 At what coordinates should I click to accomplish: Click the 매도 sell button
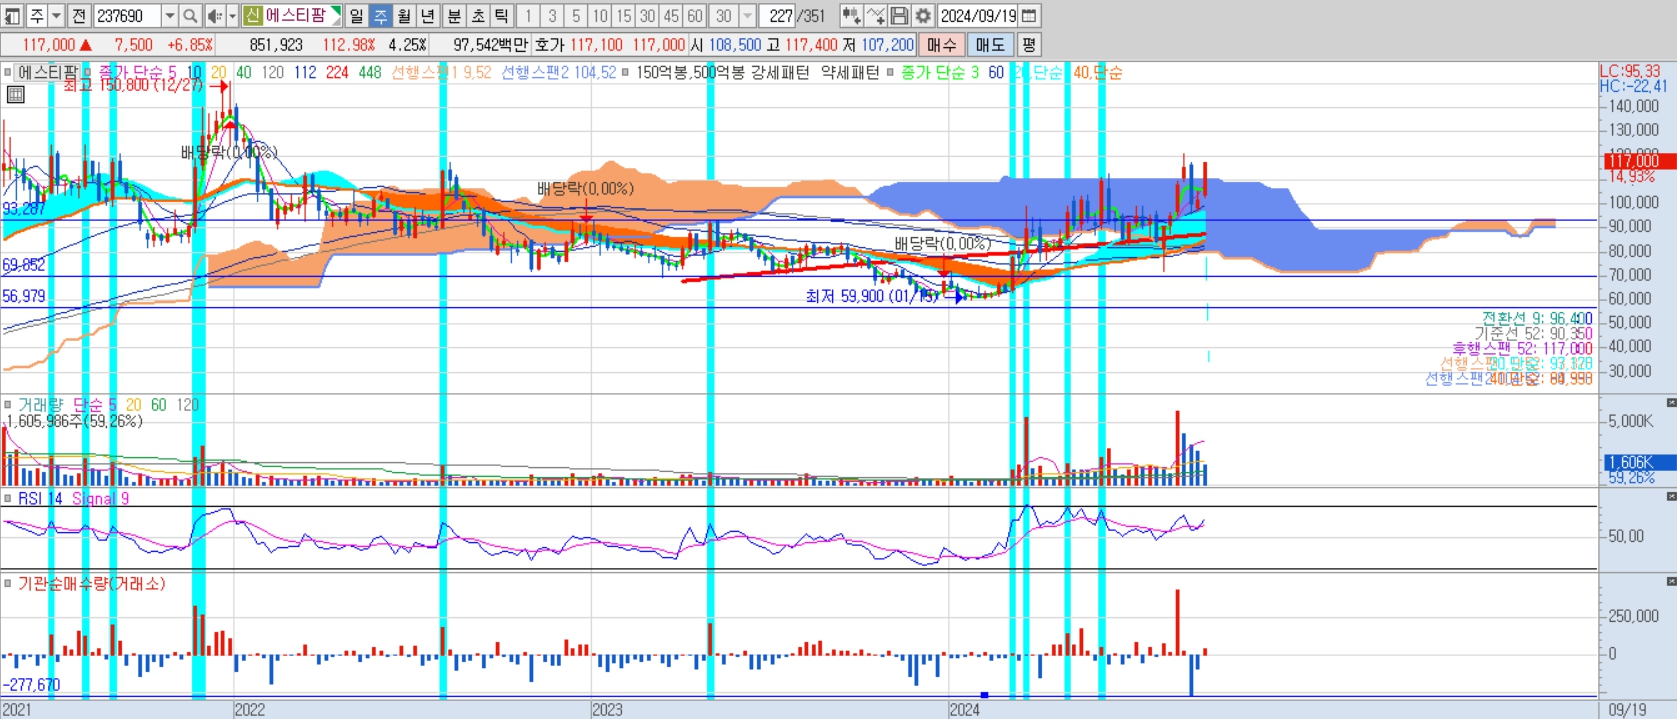990,45
